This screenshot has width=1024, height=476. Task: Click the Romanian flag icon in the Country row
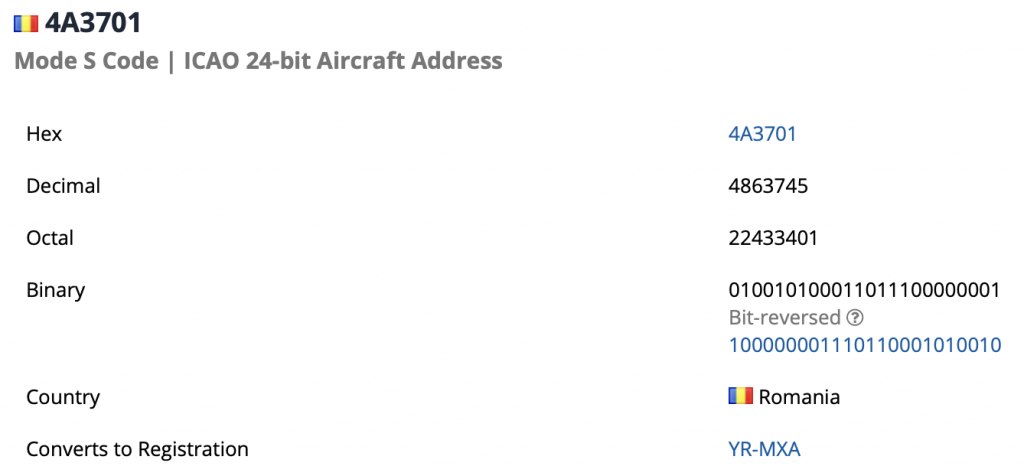click(741, 396)
